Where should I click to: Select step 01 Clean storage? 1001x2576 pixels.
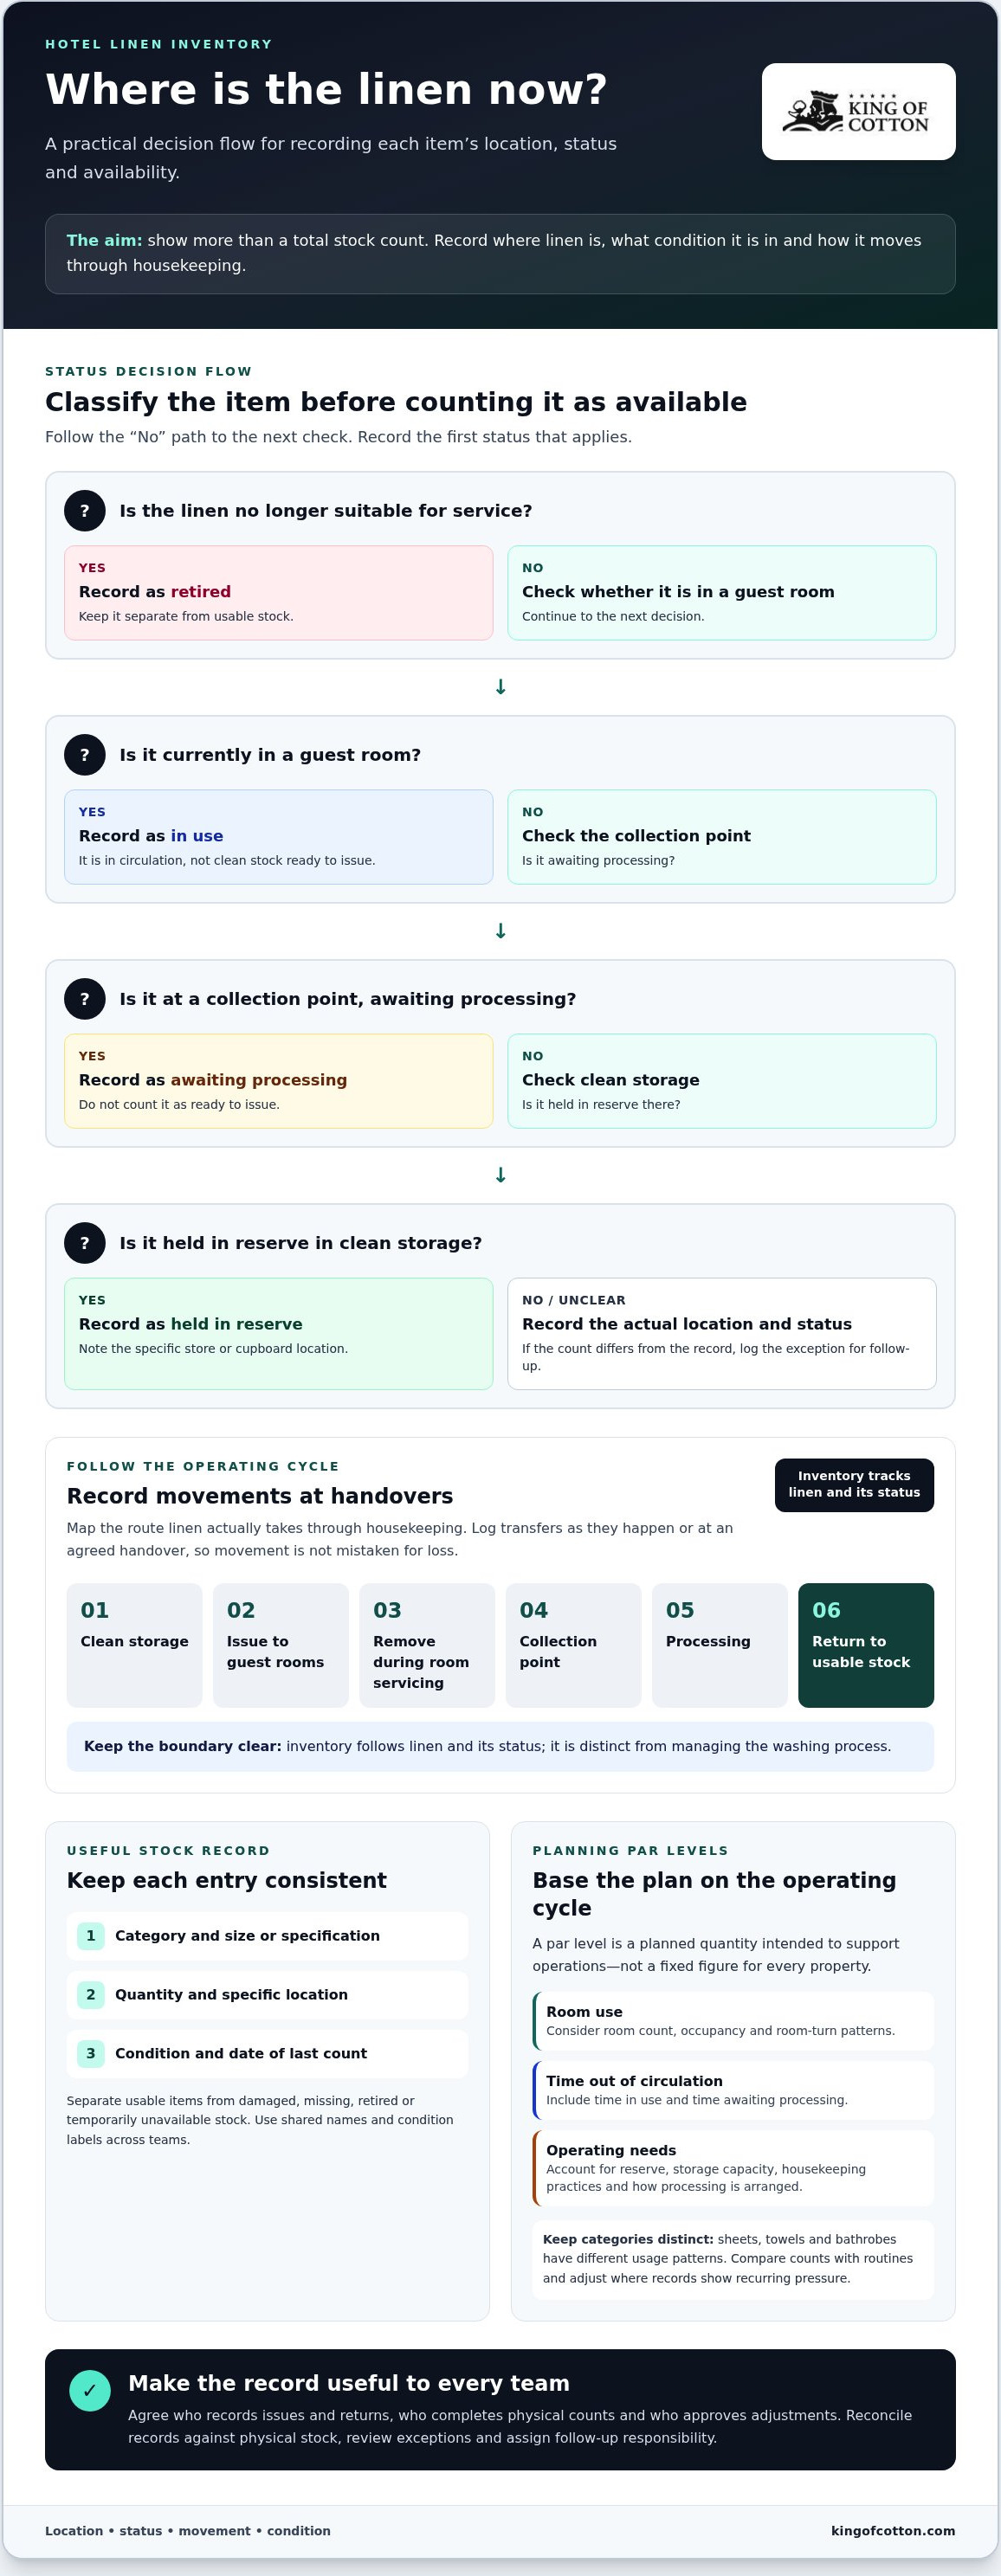pyautogui.click(x=135, y=1645)
